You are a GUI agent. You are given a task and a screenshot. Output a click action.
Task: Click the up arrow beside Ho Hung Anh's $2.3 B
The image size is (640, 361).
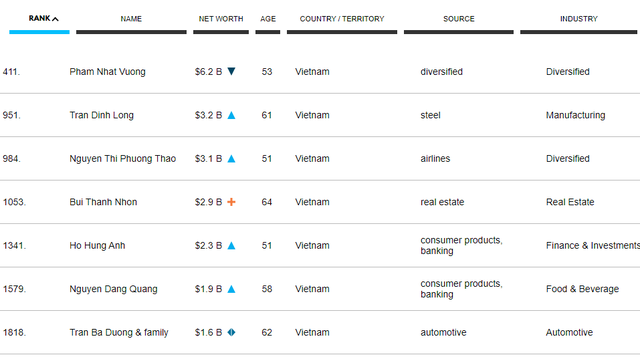click(231, 245)
